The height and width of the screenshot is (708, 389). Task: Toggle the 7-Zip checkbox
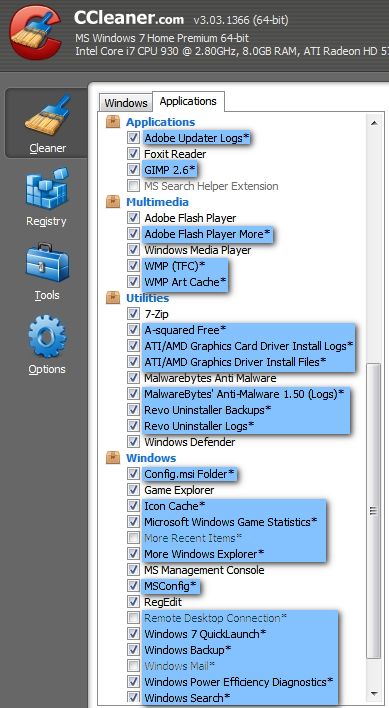[x=133, y=313]
